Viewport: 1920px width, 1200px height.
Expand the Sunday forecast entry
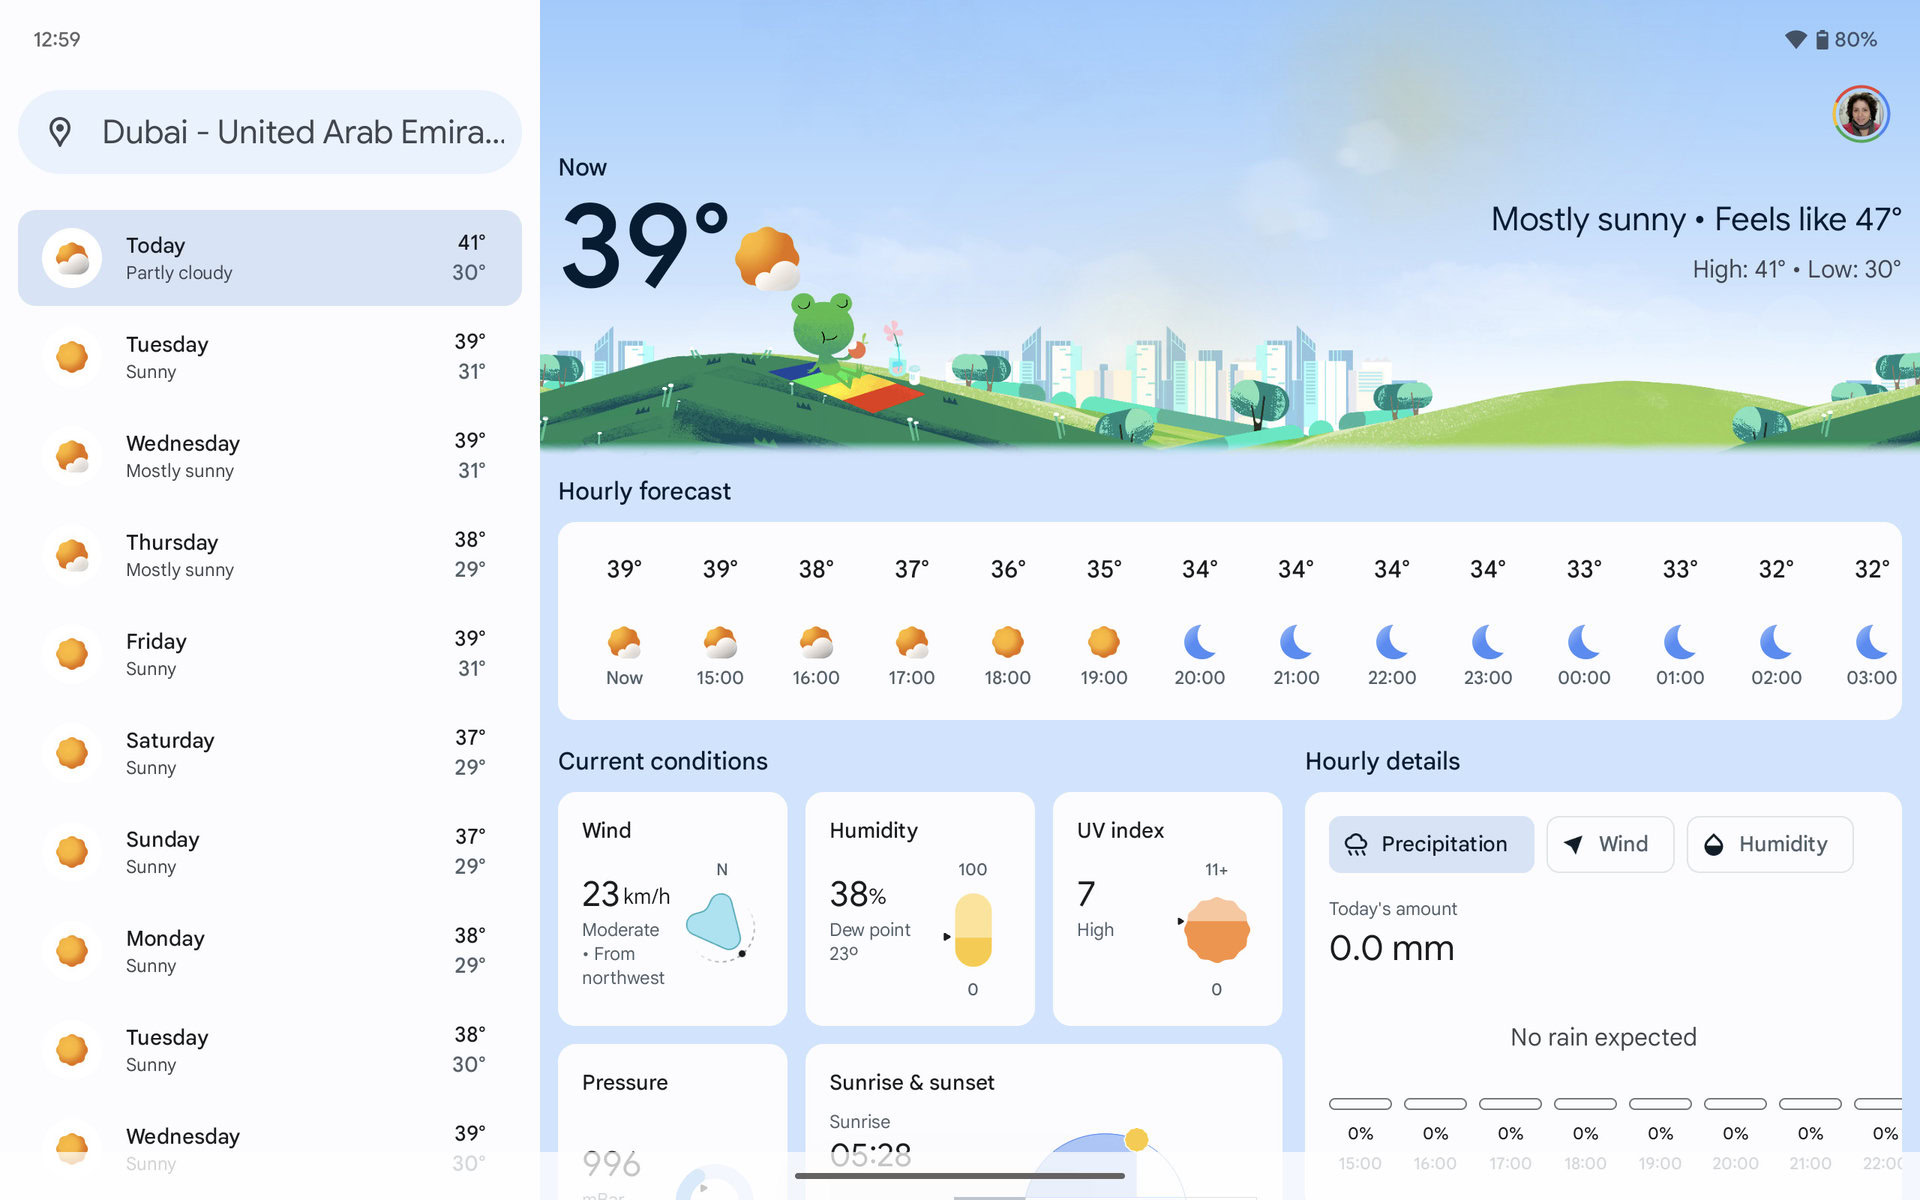click(270, 850)
